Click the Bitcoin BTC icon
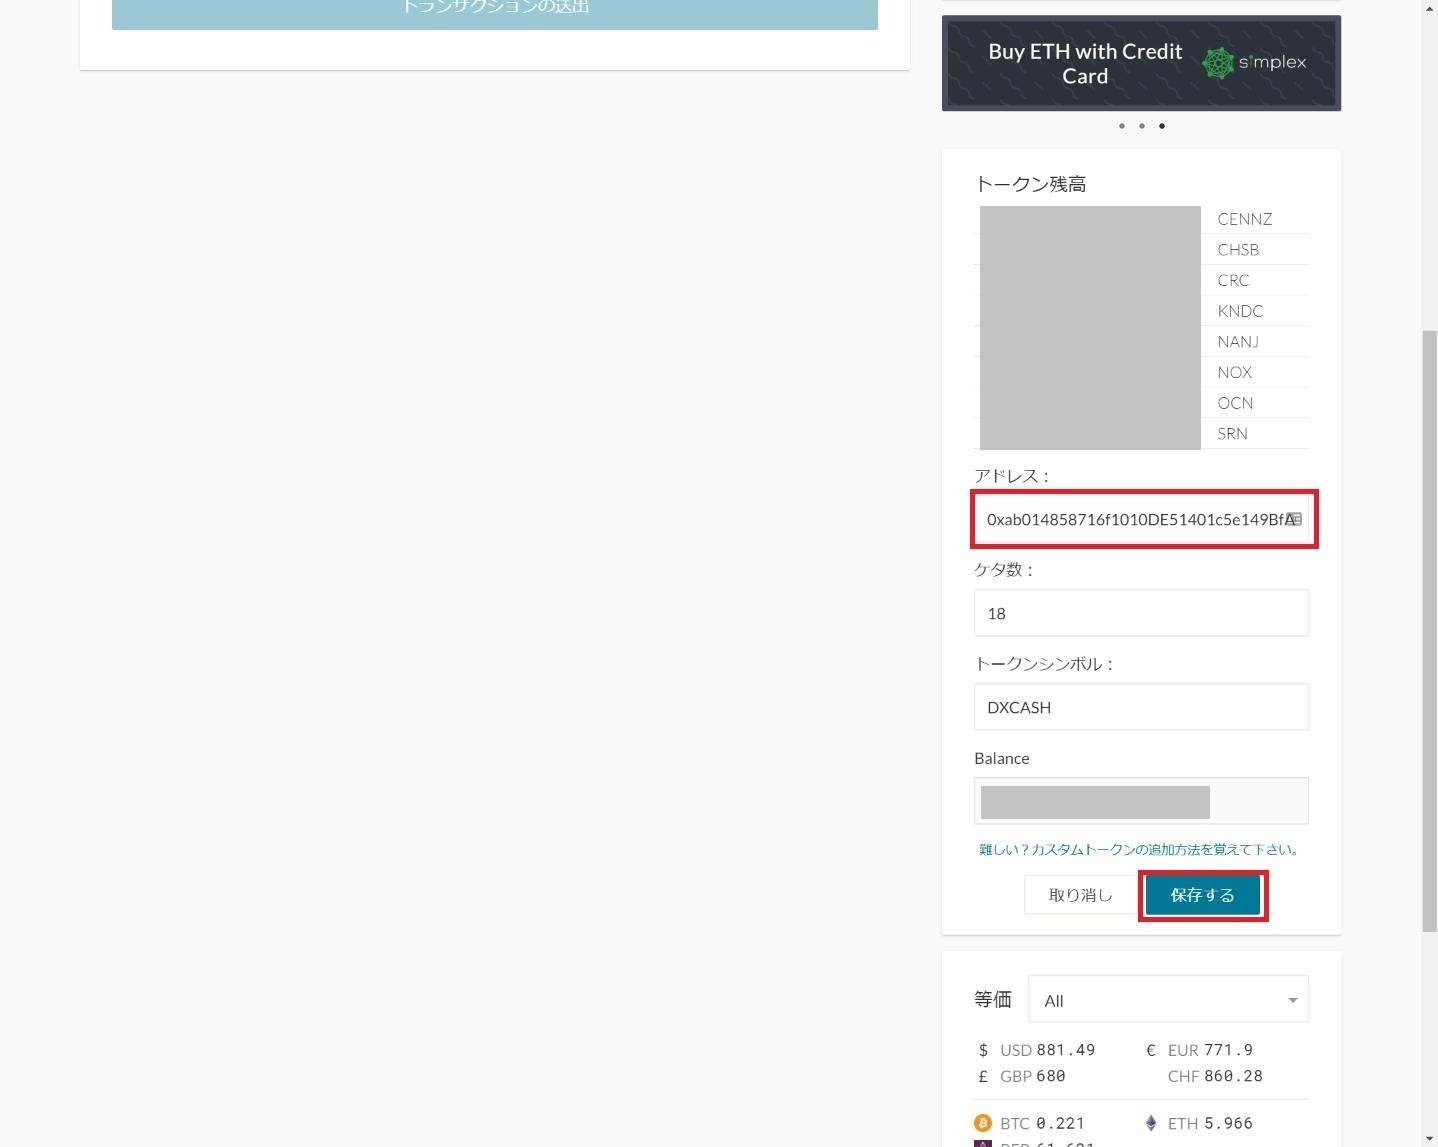Screen dimensions: 1438x1147 982,1123
